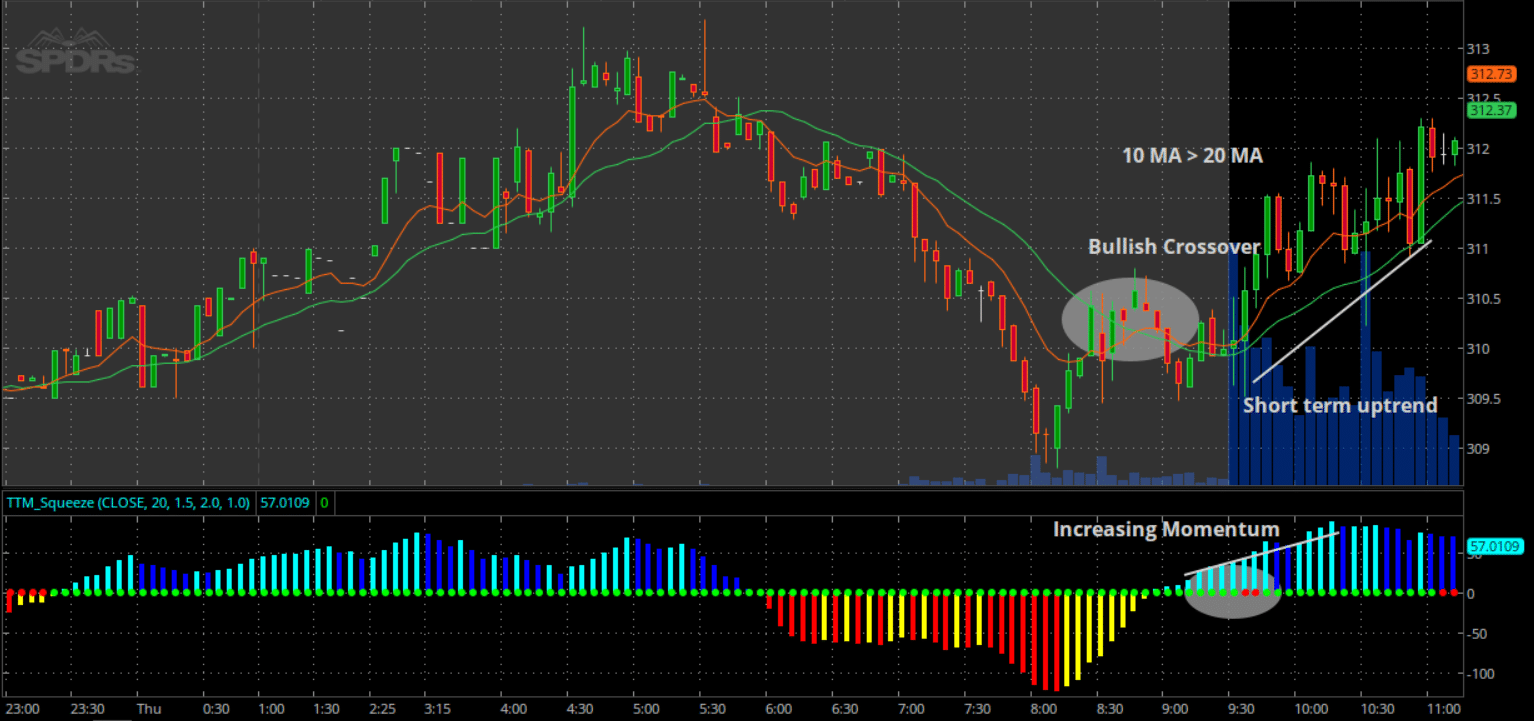Select the 3:15 time axis label

tap(438, 708)
